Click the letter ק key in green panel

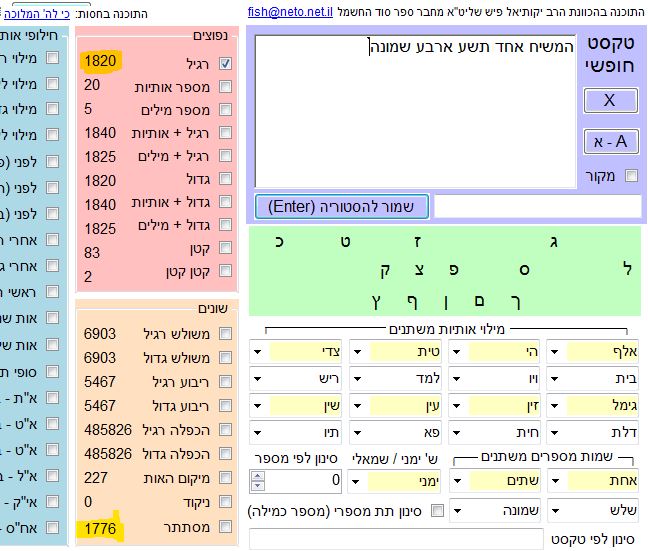tap(385, 269)
